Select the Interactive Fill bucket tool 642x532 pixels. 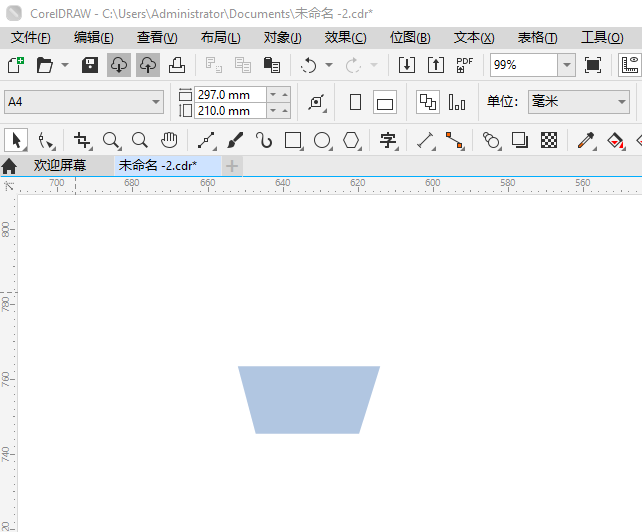click(615, 140)
